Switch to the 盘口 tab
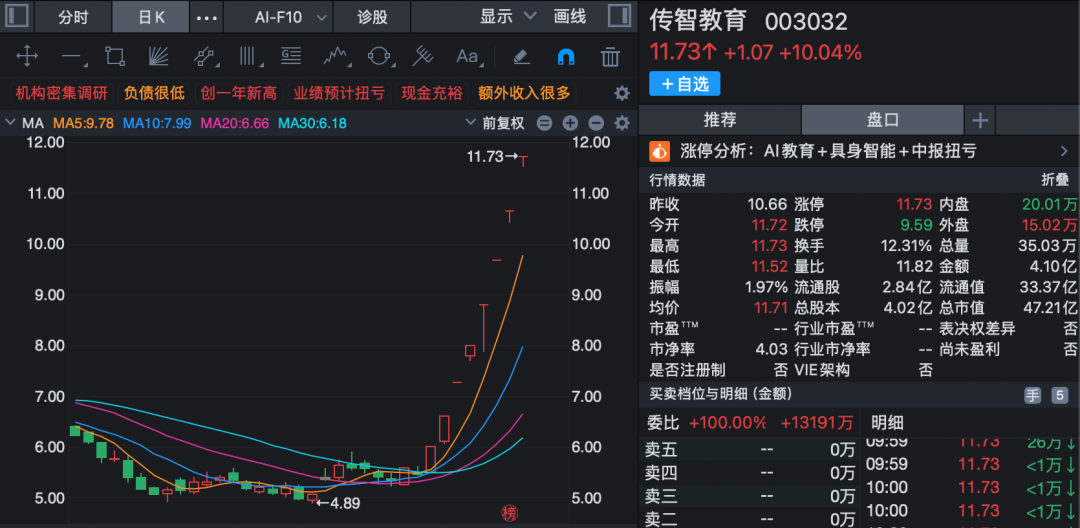This screenshot has height=528, width=1080. point(882,120)
